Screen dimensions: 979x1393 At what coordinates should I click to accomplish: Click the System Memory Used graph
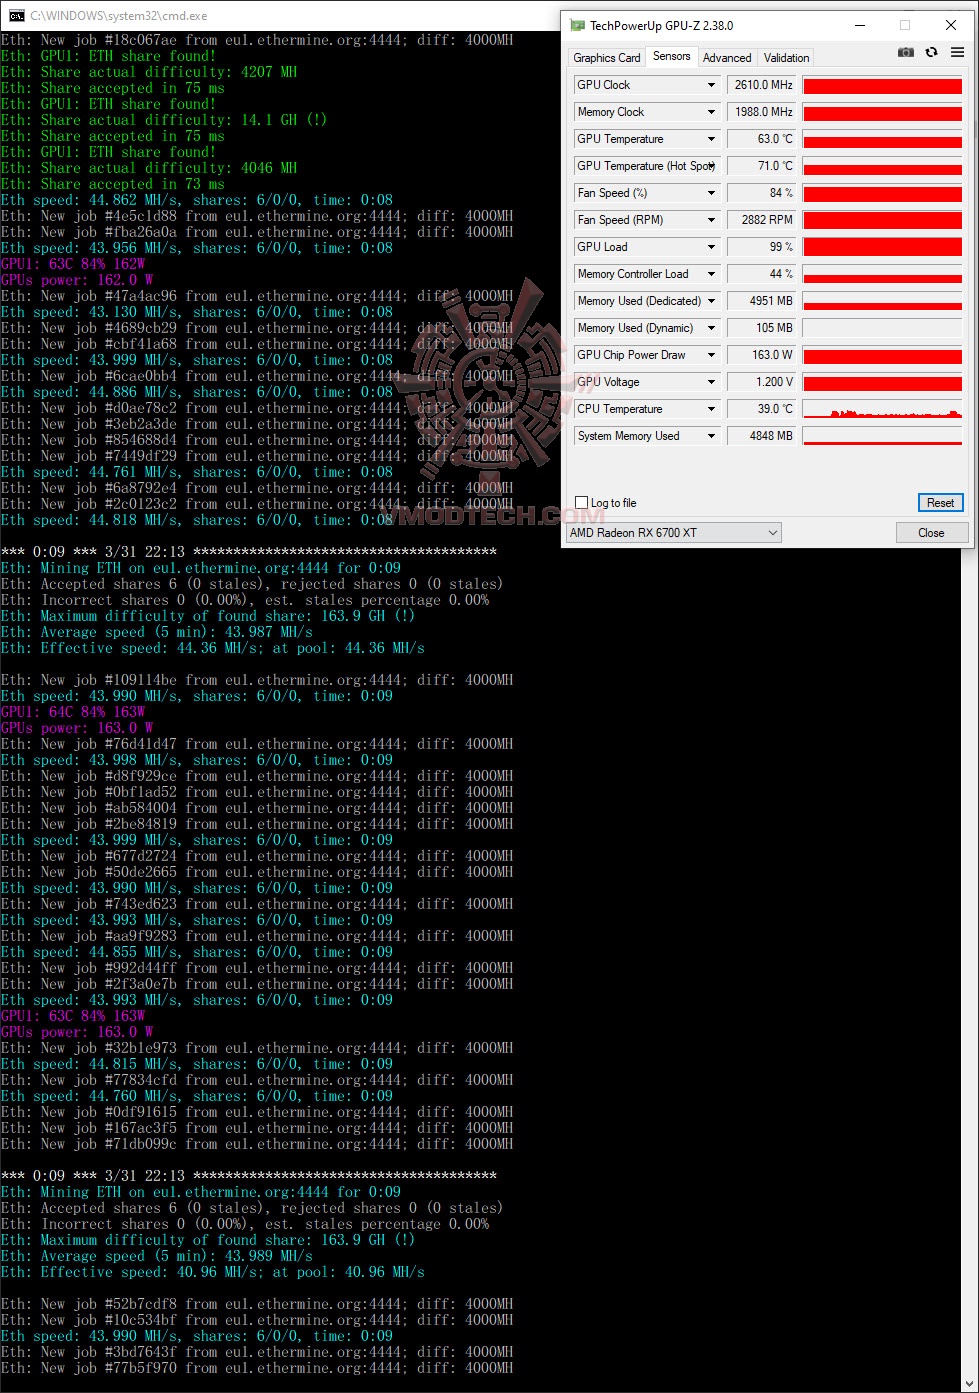click(882, 436)
